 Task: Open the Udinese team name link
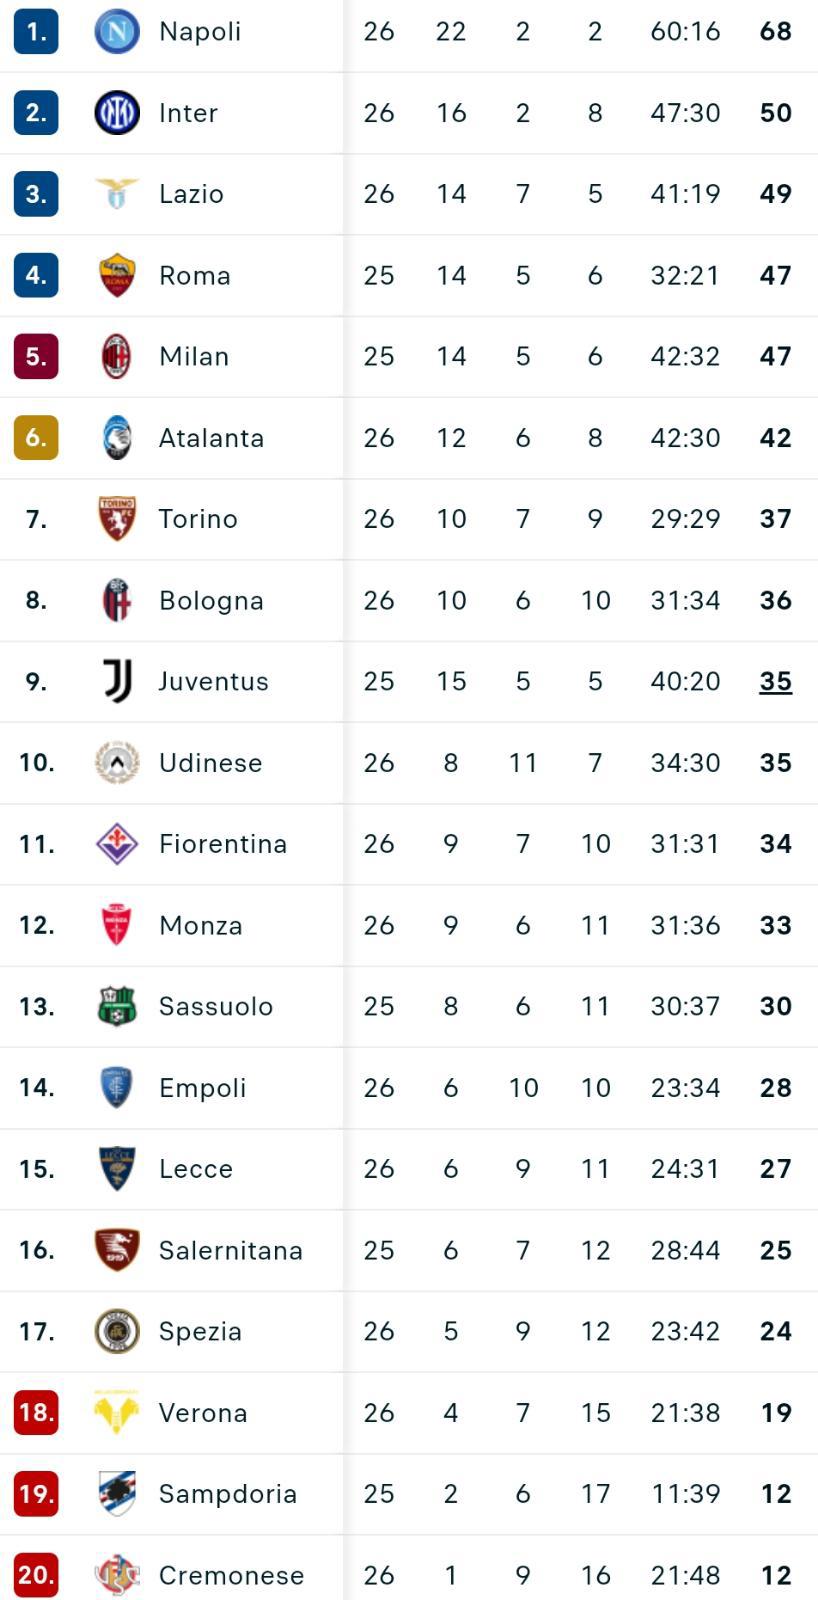pos(210,763)
